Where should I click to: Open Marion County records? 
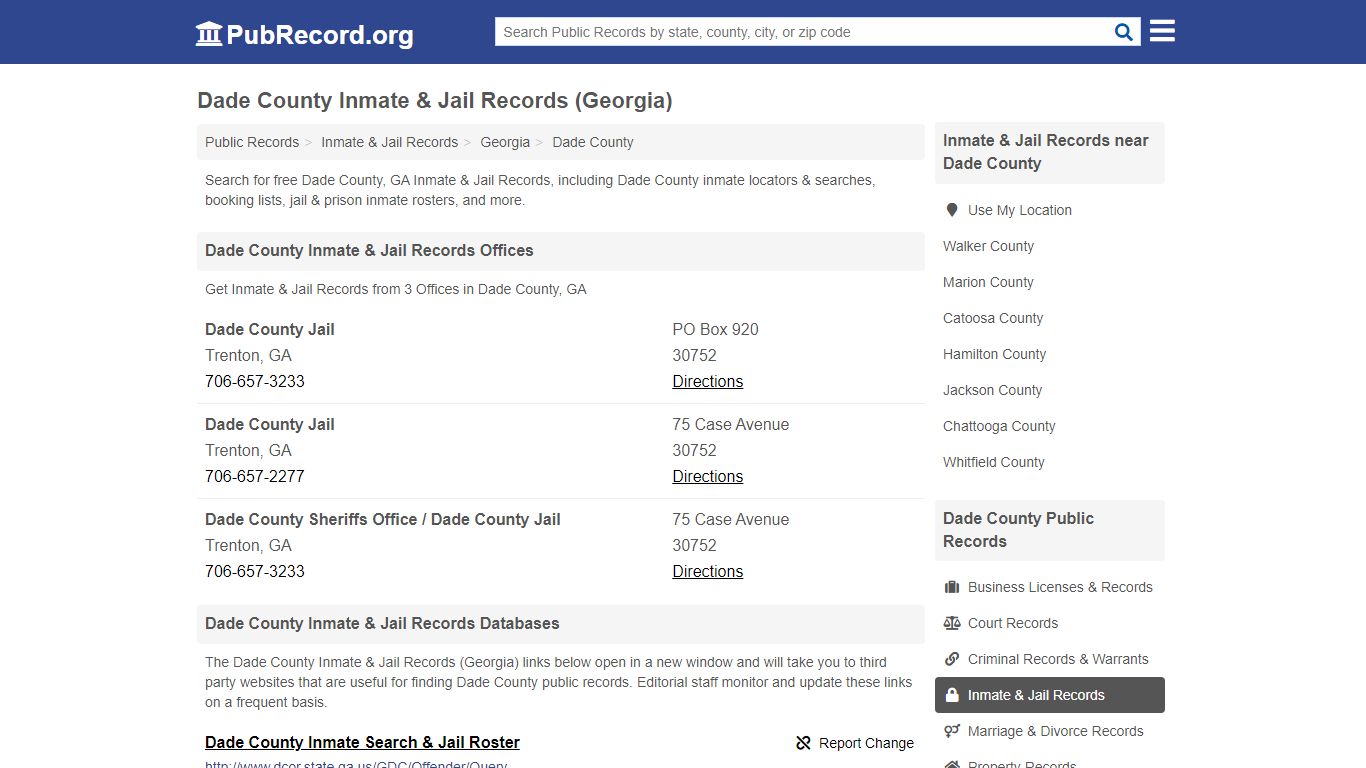click(988, 282)
